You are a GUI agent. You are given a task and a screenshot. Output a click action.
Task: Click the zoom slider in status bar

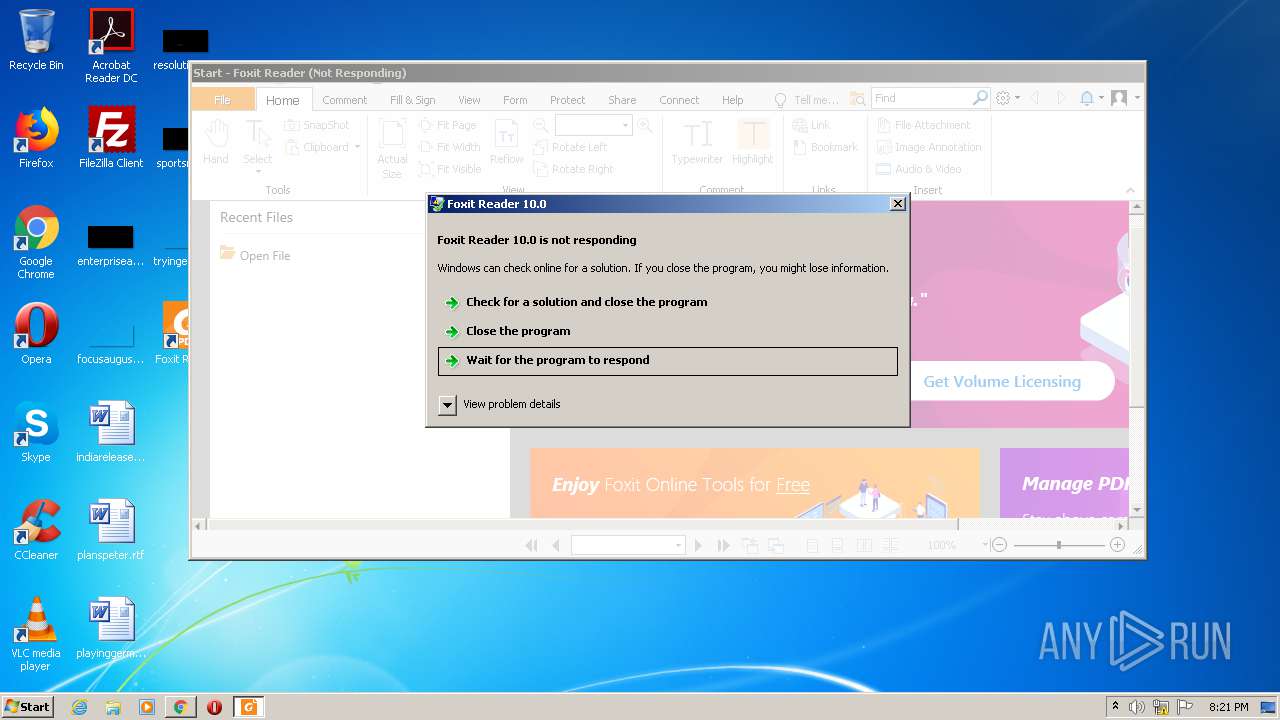click(x=1058, y=545)
